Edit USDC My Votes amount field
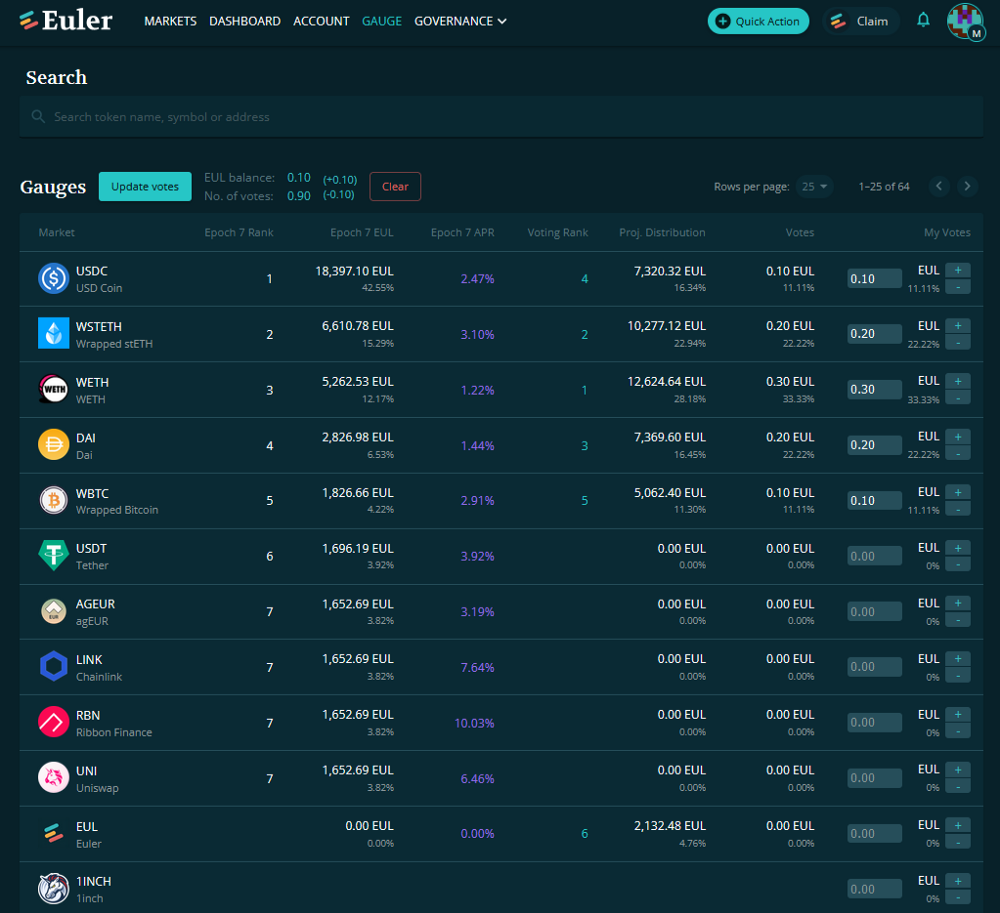Image resolution: width=1000 pixels, height=913 pixels. (x=874, y=279)
